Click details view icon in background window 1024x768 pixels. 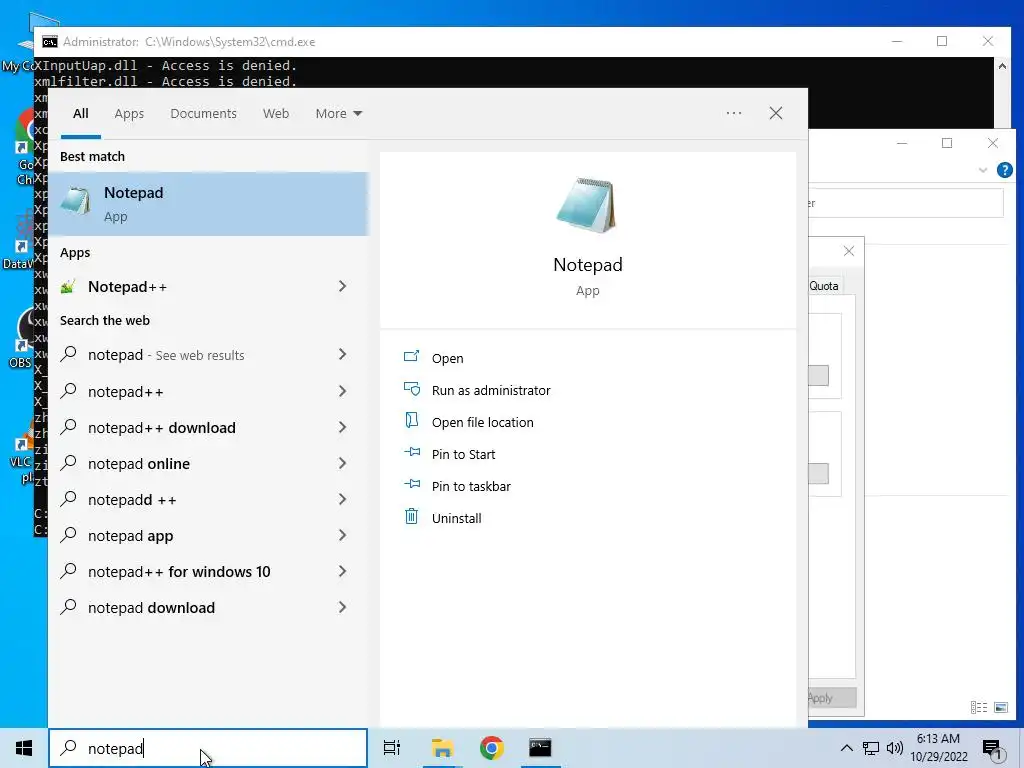[978, 707]
